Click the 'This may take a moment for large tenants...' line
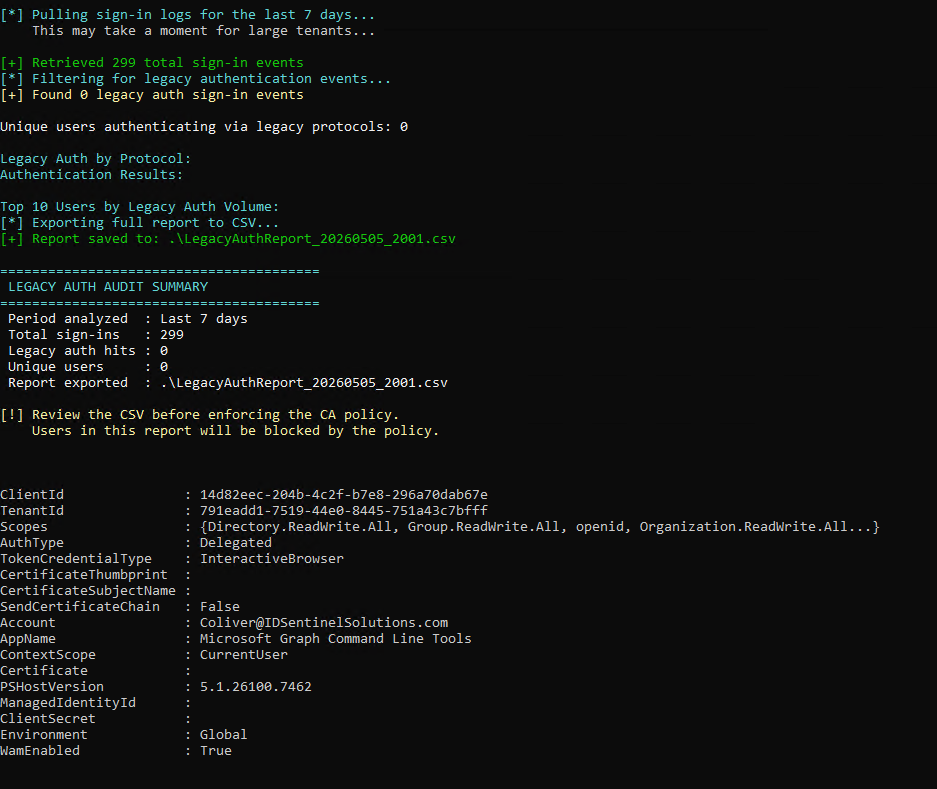 204,30
